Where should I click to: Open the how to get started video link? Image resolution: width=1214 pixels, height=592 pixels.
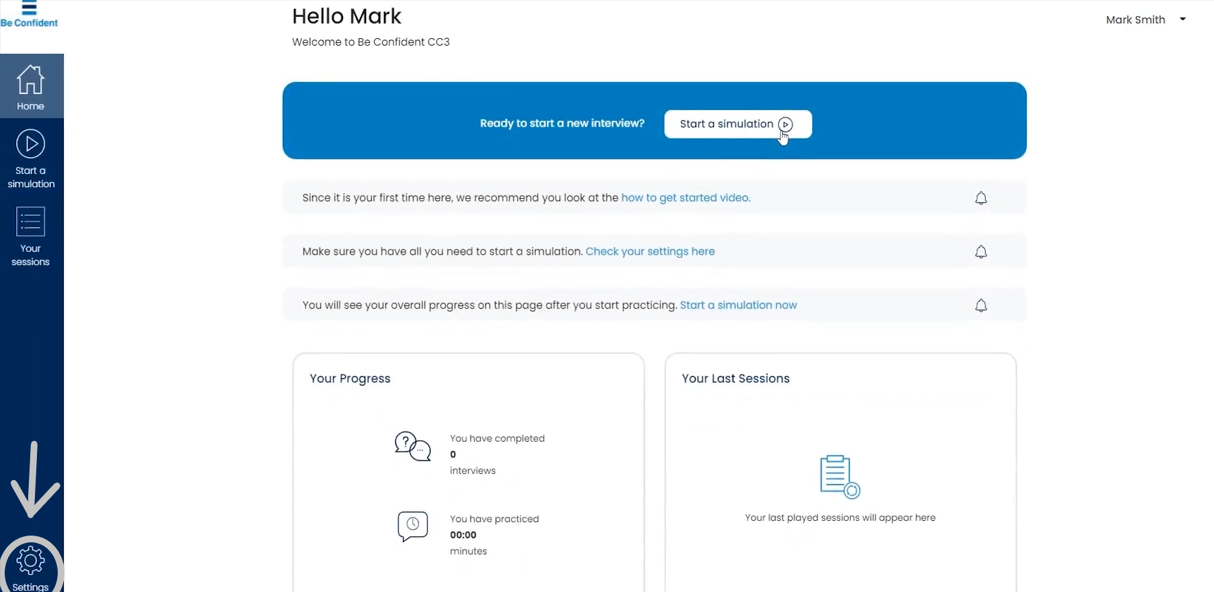click(x=685, y=198)
